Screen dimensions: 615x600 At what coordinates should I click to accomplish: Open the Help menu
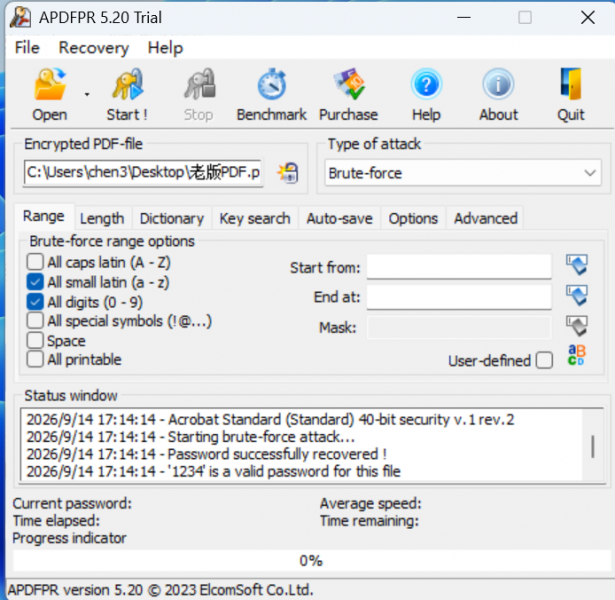tap(165, 48)
